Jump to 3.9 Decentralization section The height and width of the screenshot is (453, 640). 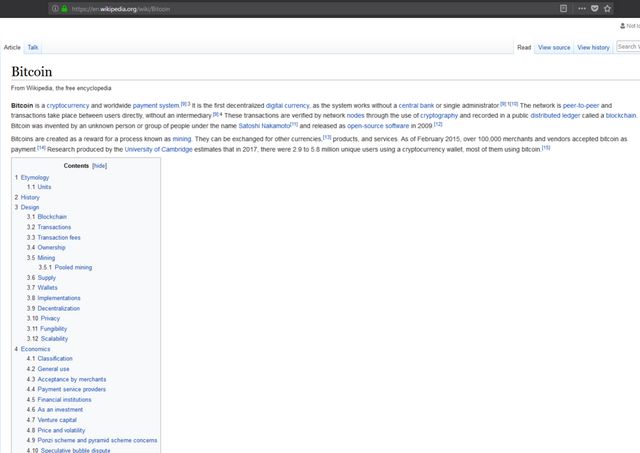coord(53,309)
